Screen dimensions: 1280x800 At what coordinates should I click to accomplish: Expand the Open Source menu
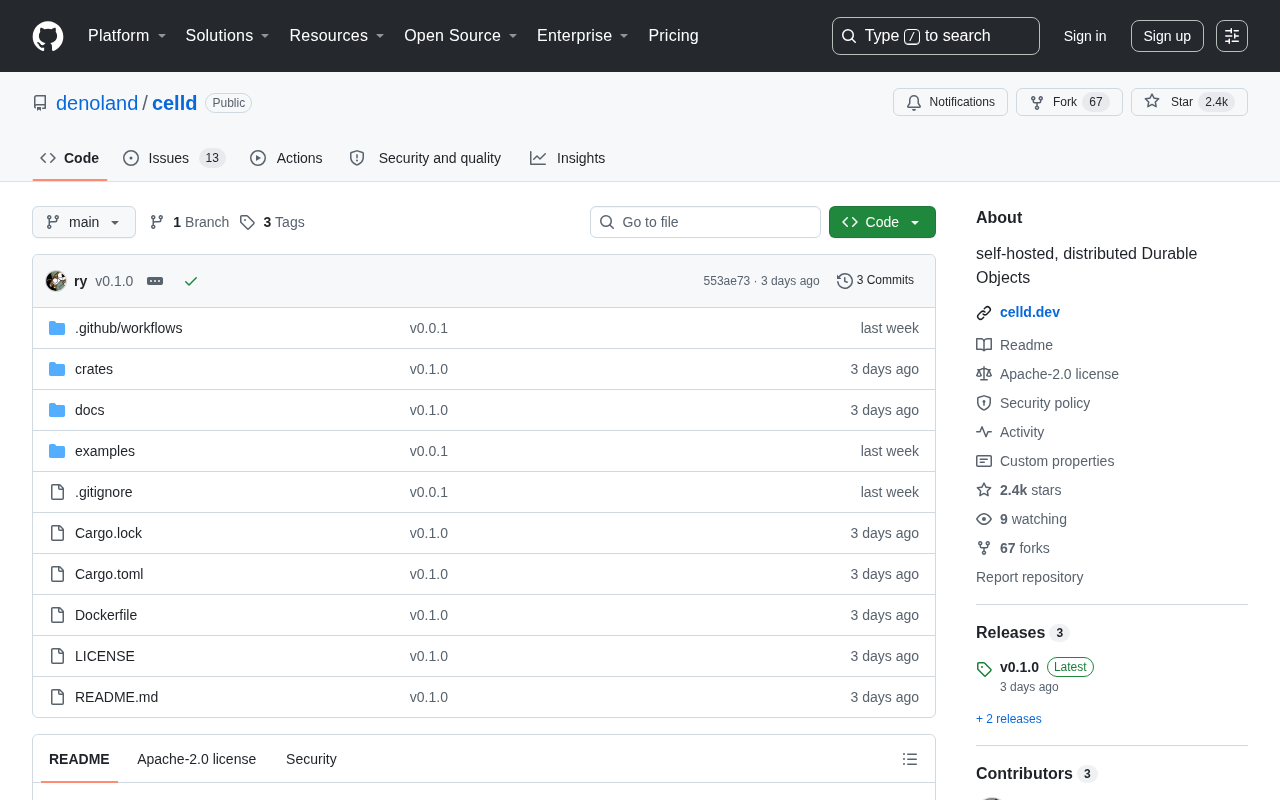(461, 36)
